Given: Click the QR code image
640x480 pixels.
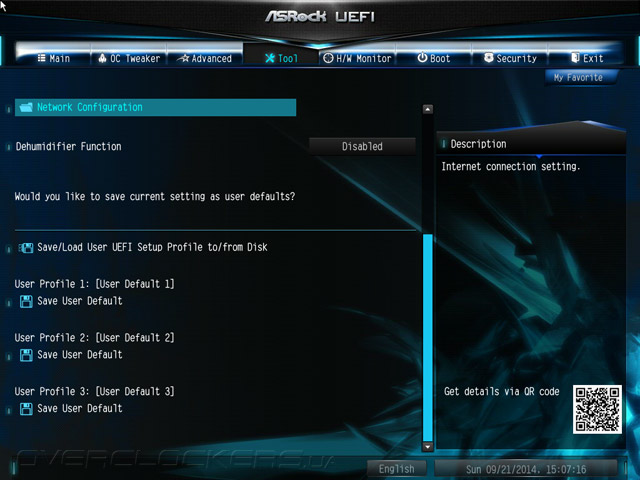Looking at the screenshot, I should point(597,409).
